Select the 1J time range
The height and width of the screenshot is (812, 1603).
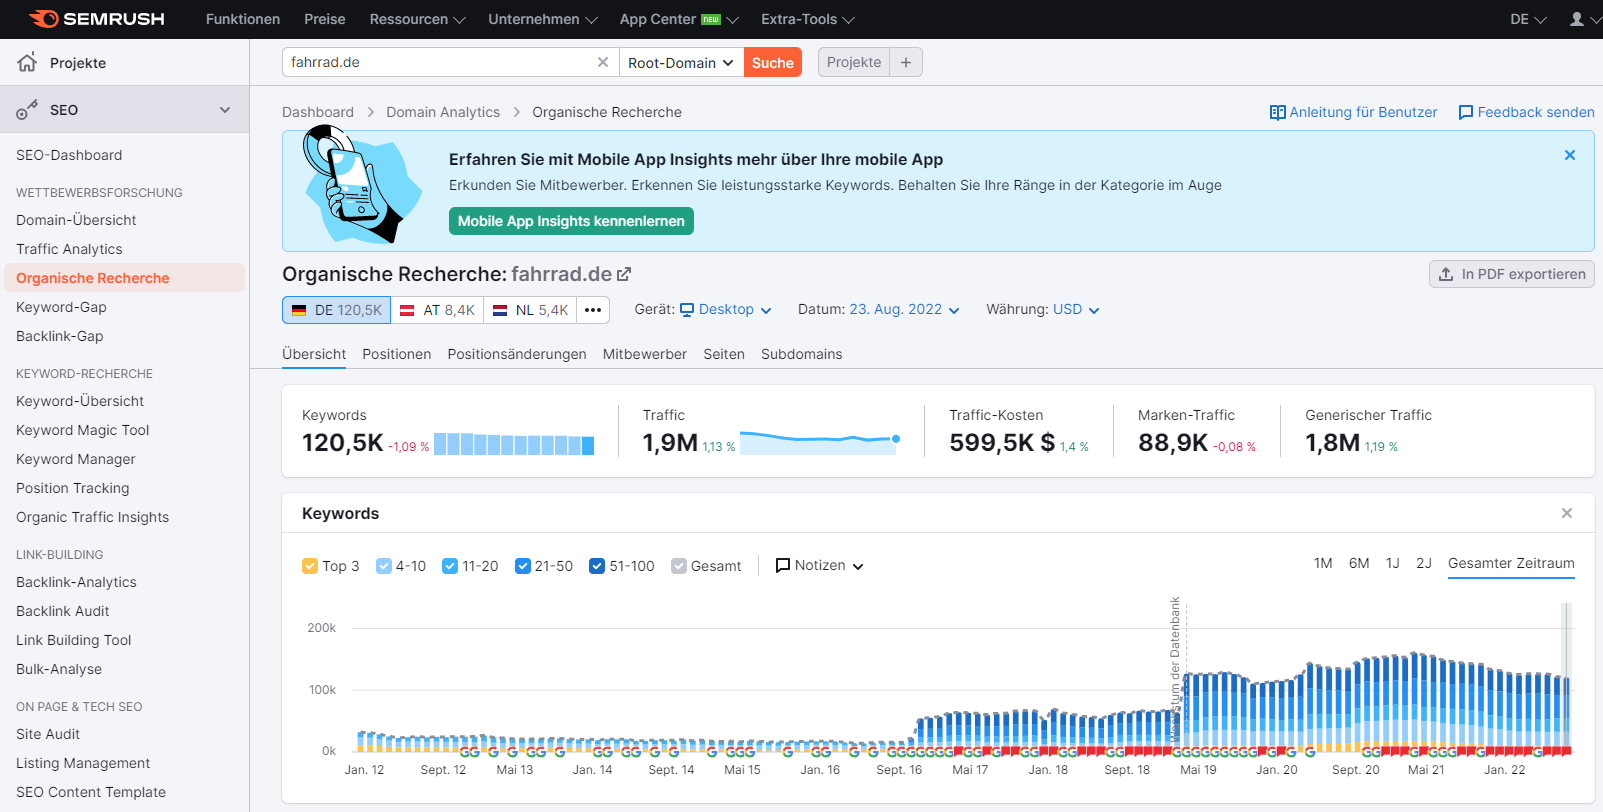click(1393, 563)
